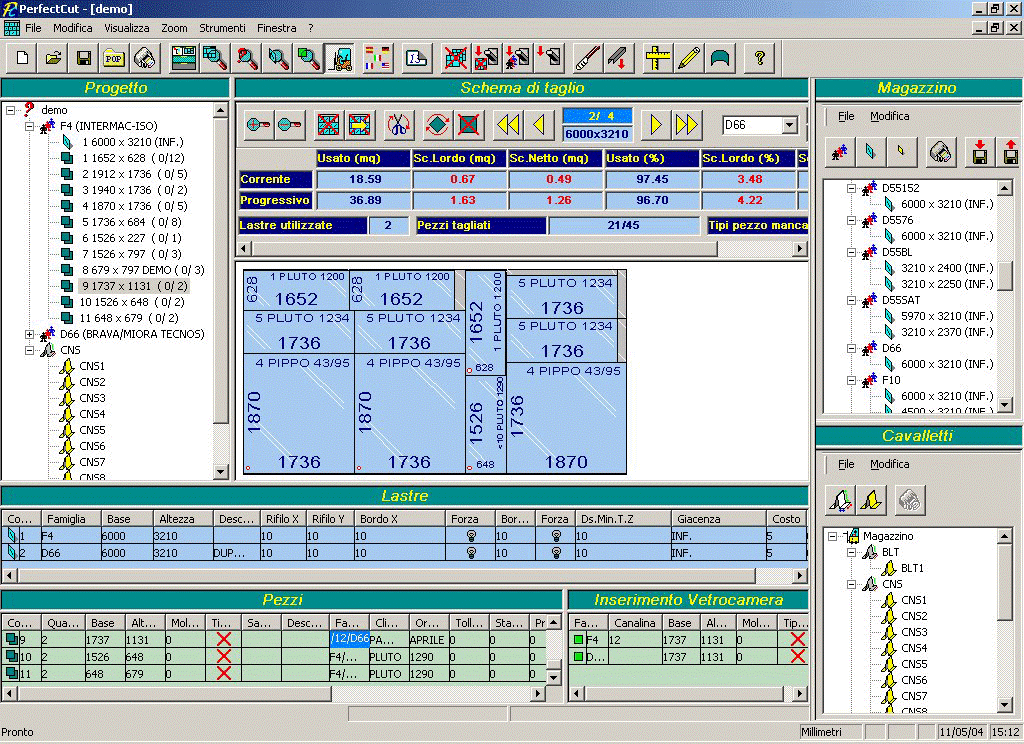This screenshot has width=1024, height=744.
Task: Open File menu in Cavalletti panel
Action: [x=846, y=464]
